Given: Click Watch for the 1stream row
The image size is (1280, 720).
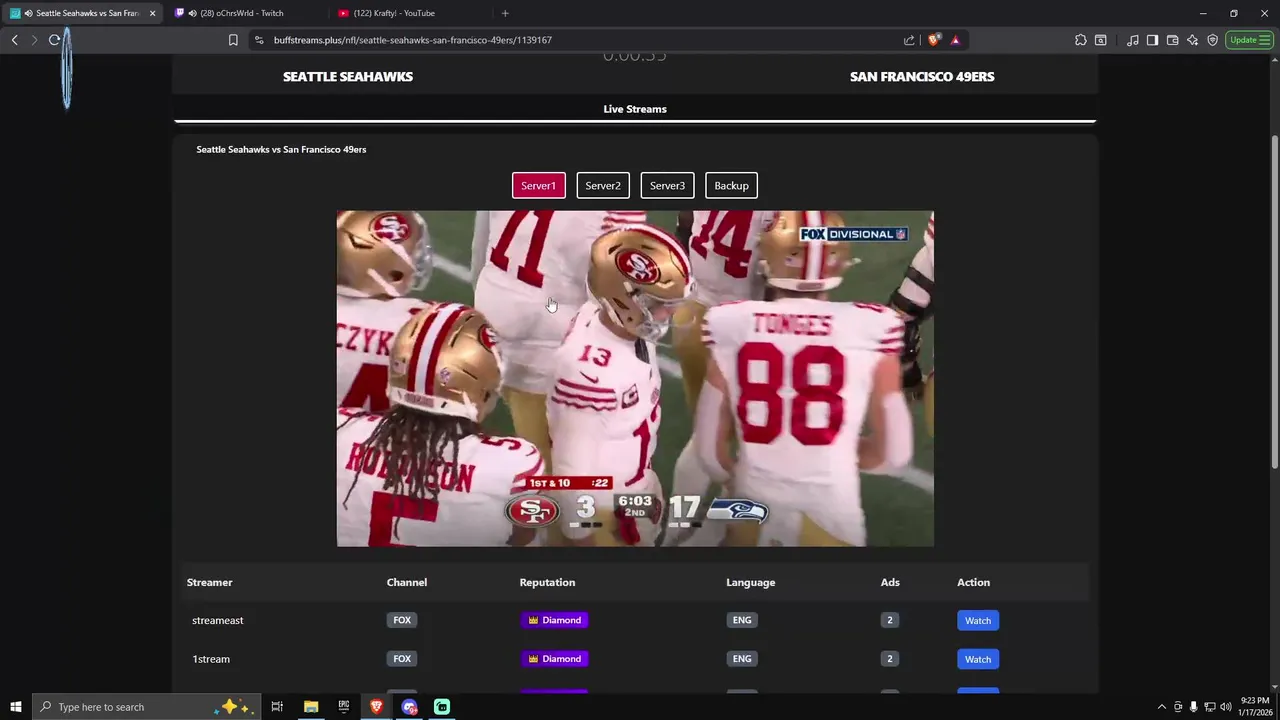Looking at the screenshot, I should coord(978,659).
